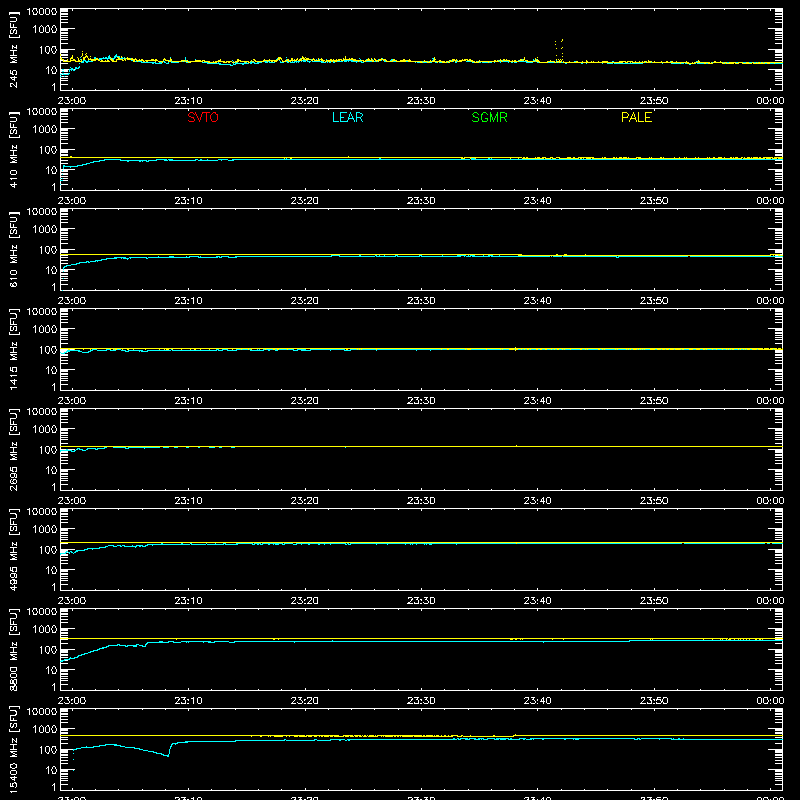The image size is (800, 800).
Task: Click the 23:20 time label below the 410 MHz plot
Action: [305, 201]
